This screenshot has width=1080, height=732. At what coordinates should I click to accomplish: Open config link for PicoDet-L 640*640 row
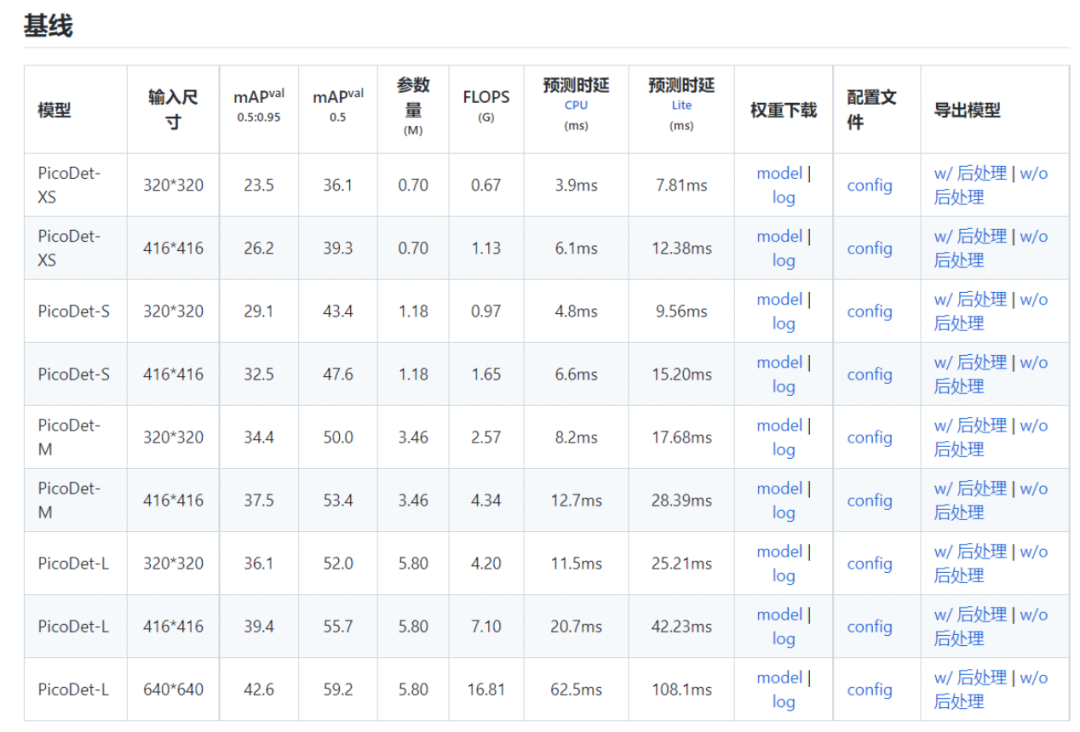(x=869, y=689)
